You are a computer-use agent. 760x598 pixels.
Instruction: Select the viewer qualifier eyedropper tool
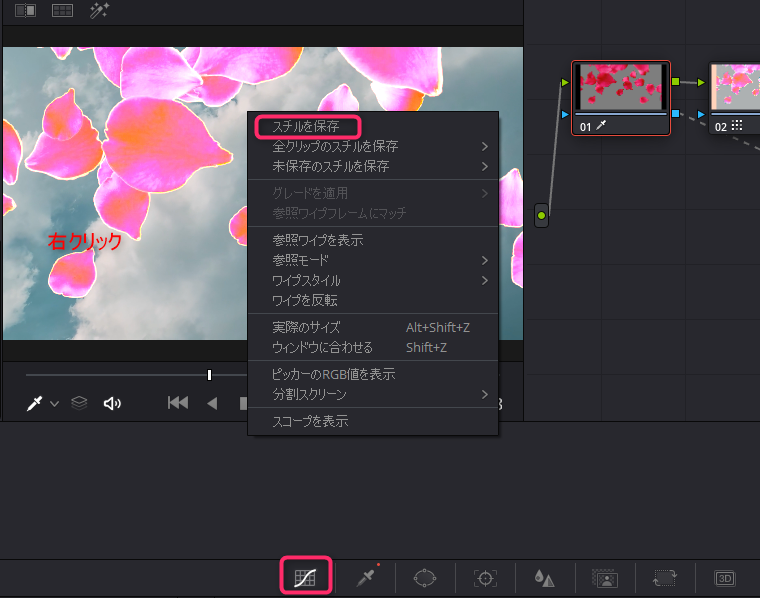tap(34, 403)
